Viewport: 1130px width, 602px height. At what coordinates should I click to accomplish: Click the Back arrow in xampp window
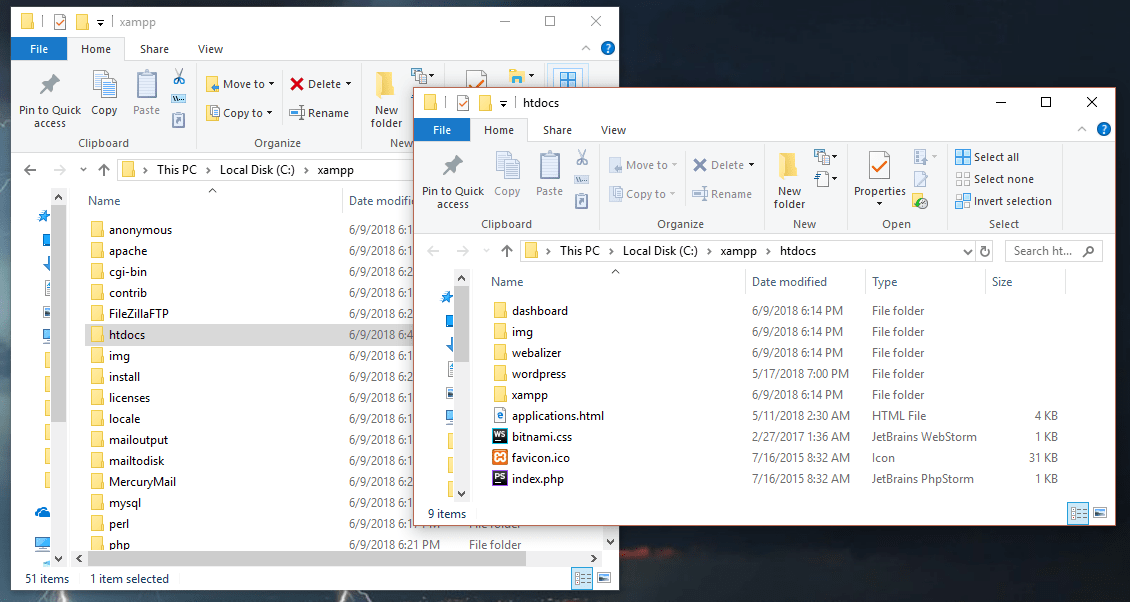click(30, 170)
